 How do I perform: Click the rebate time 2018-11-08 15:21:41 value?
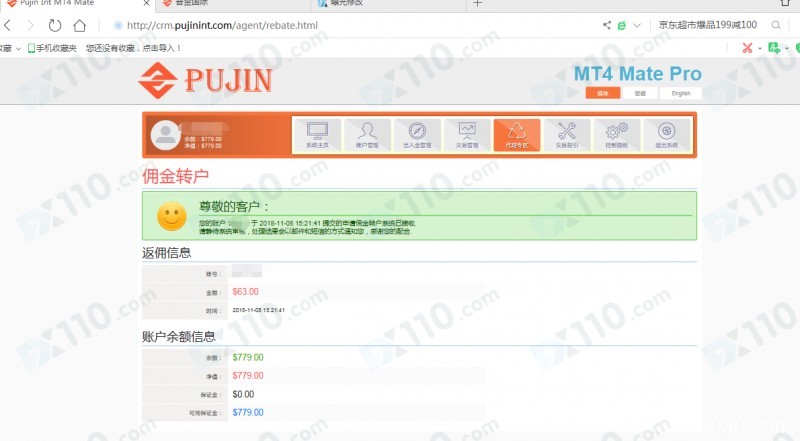click(x=258, y=310)
